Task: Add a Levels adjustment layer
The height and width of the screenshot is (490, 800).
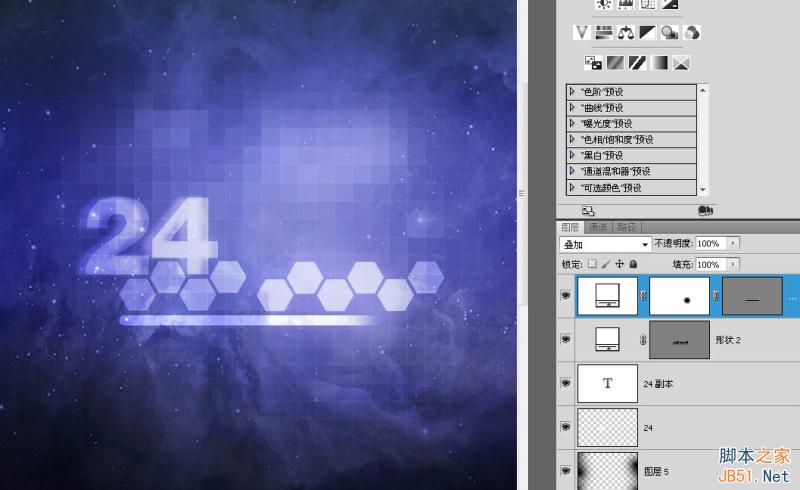Action: (626, 4)
